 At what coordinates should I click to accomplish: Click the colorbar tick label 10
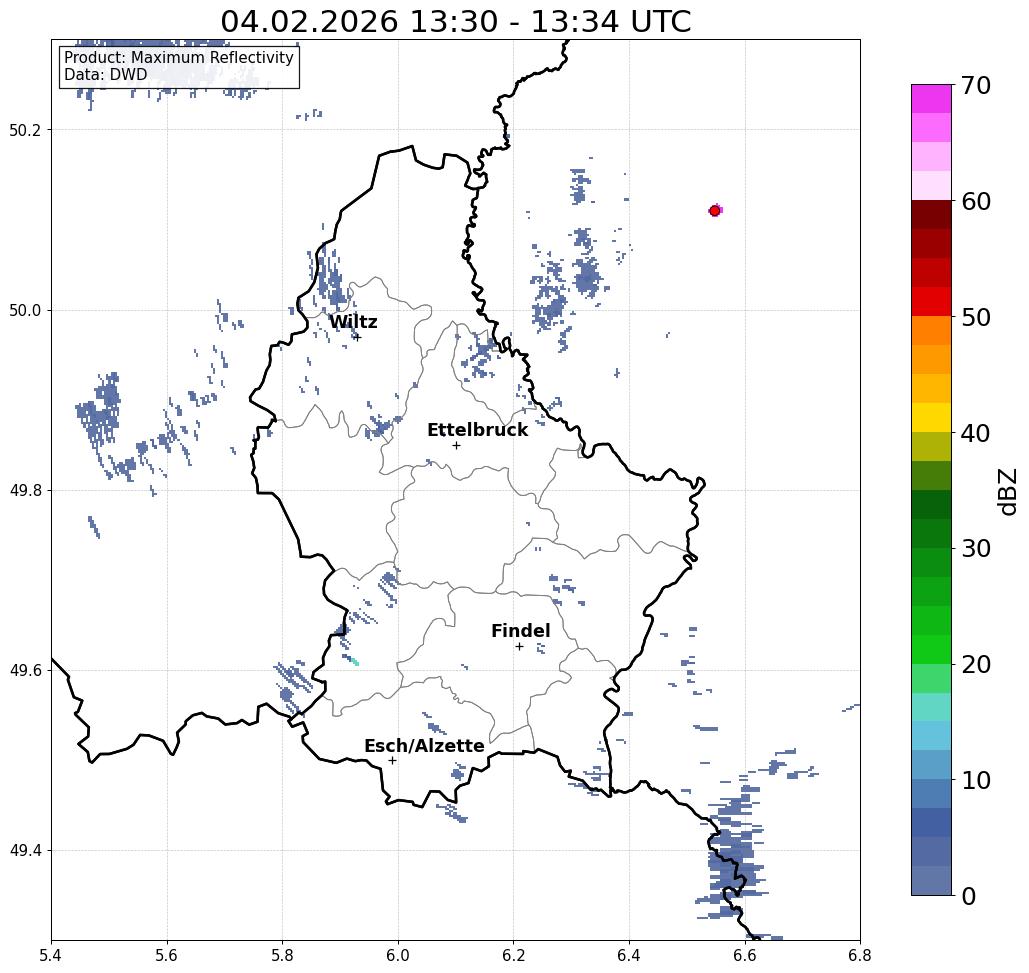tap(975, 780)
